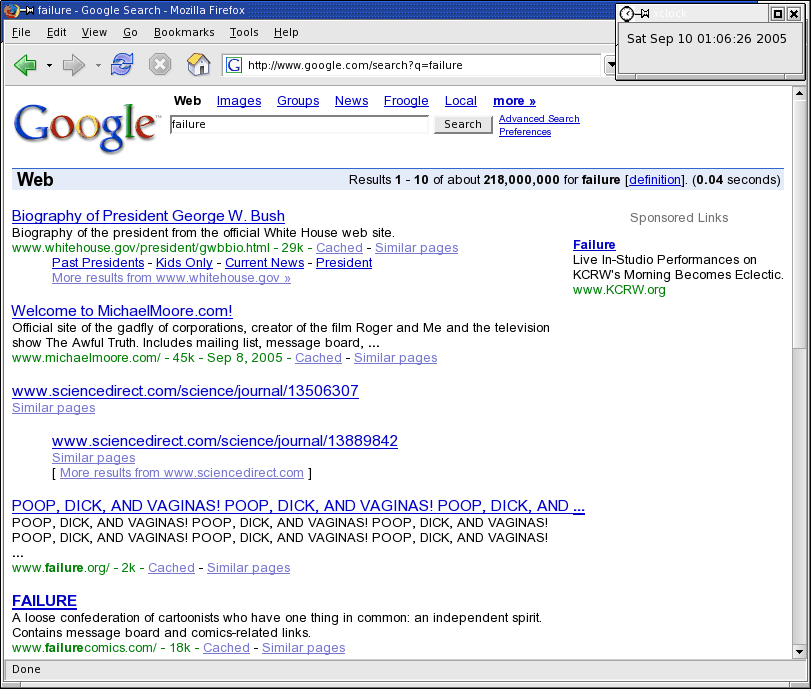Switch to Froogle search
The height and width of the screenshot is (689, 811).
coord(406,101)
